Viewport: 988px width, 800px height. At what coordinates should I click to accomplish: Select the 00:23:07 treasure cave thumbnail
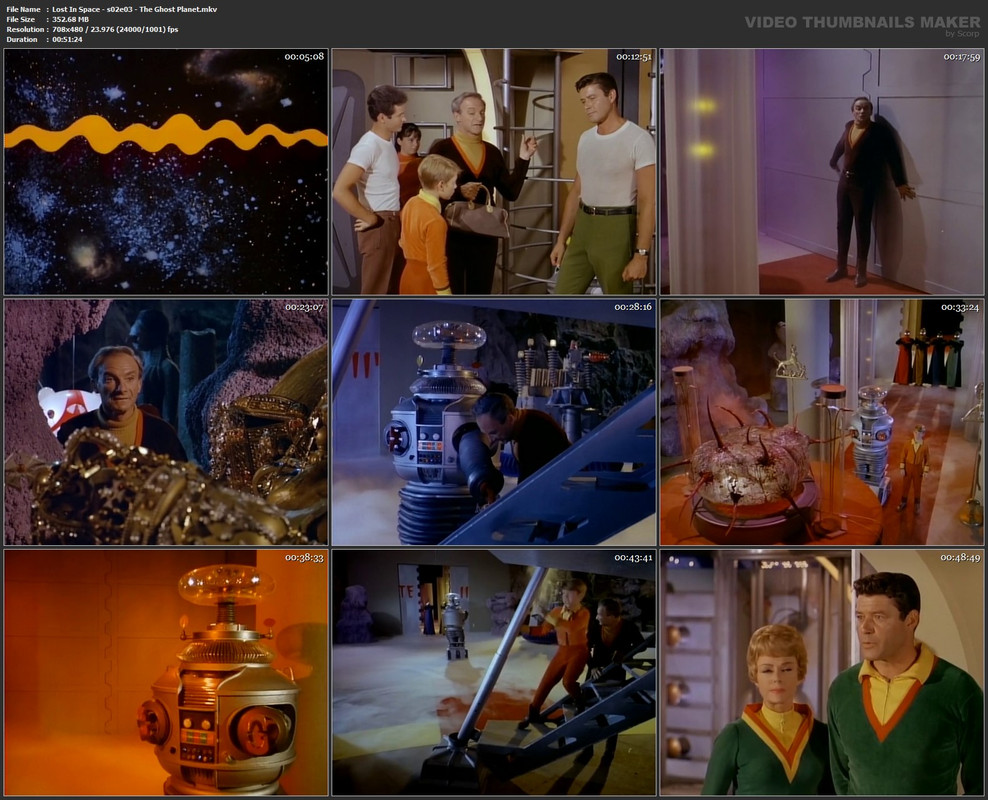166,422
